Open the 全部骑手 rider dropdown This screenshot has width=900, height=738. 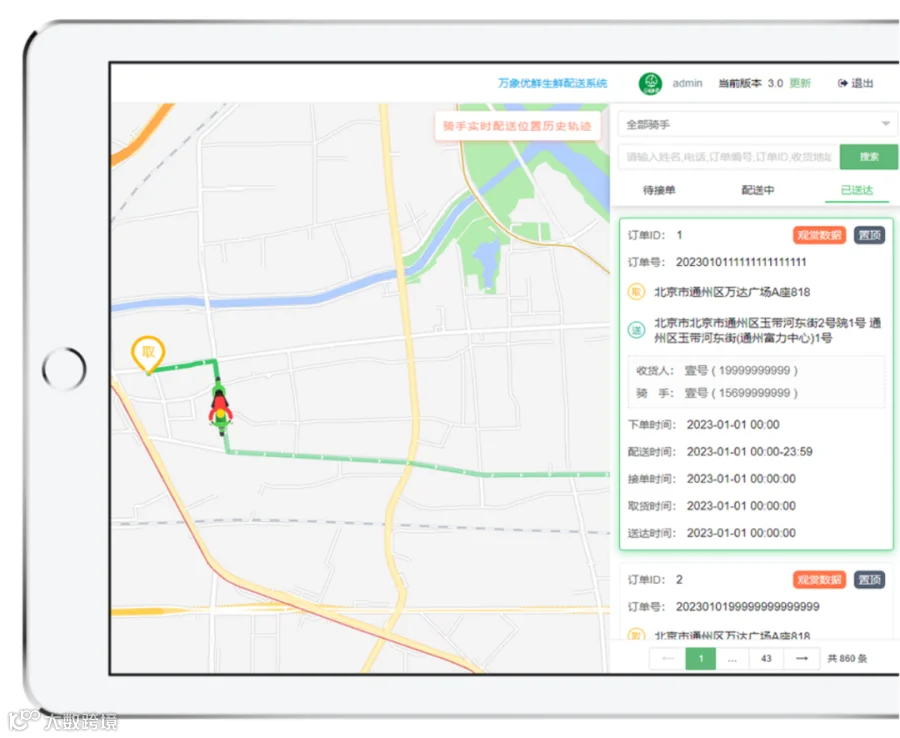click(x=757, y=125)
